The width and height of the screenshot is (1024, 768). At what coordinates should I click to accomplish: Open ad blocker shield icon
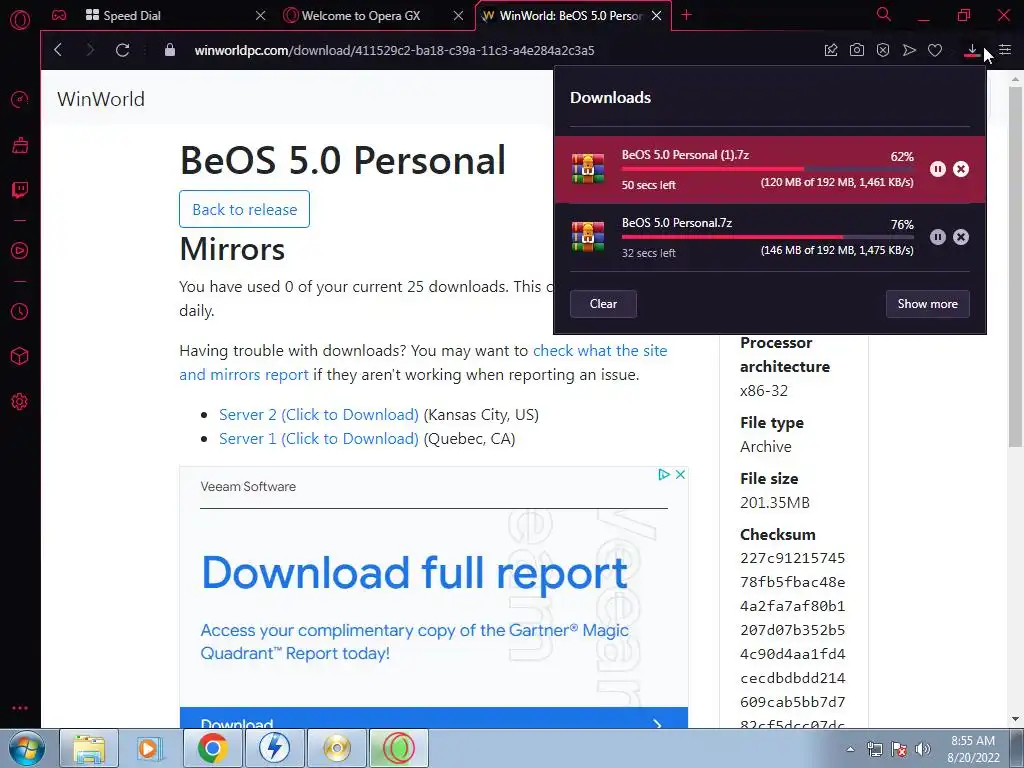tap(883, 50)
